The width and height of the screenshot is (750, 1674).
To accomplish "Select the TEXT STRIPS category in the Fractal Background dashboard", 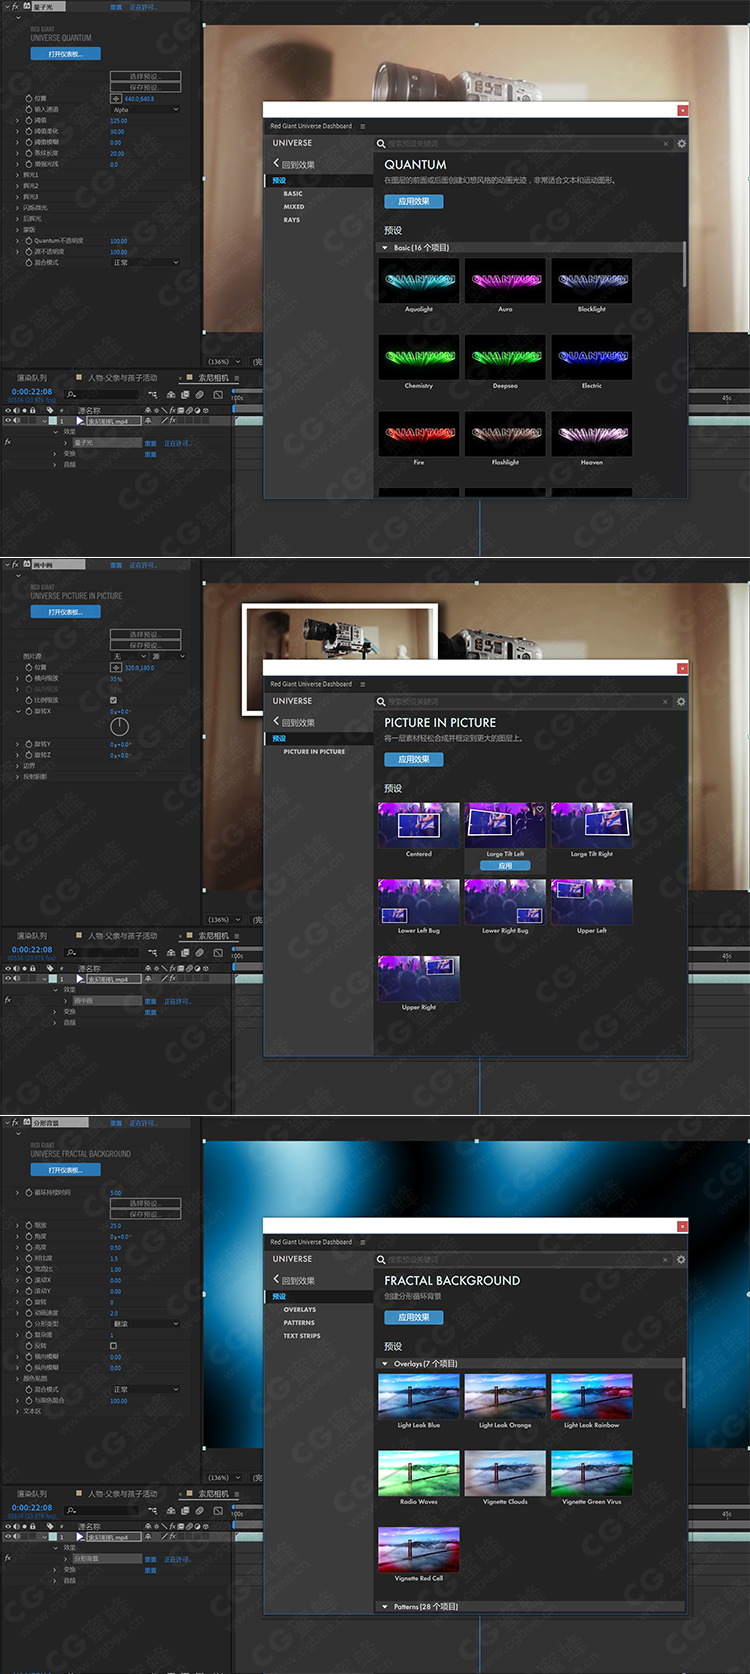I will point(302,1335).
